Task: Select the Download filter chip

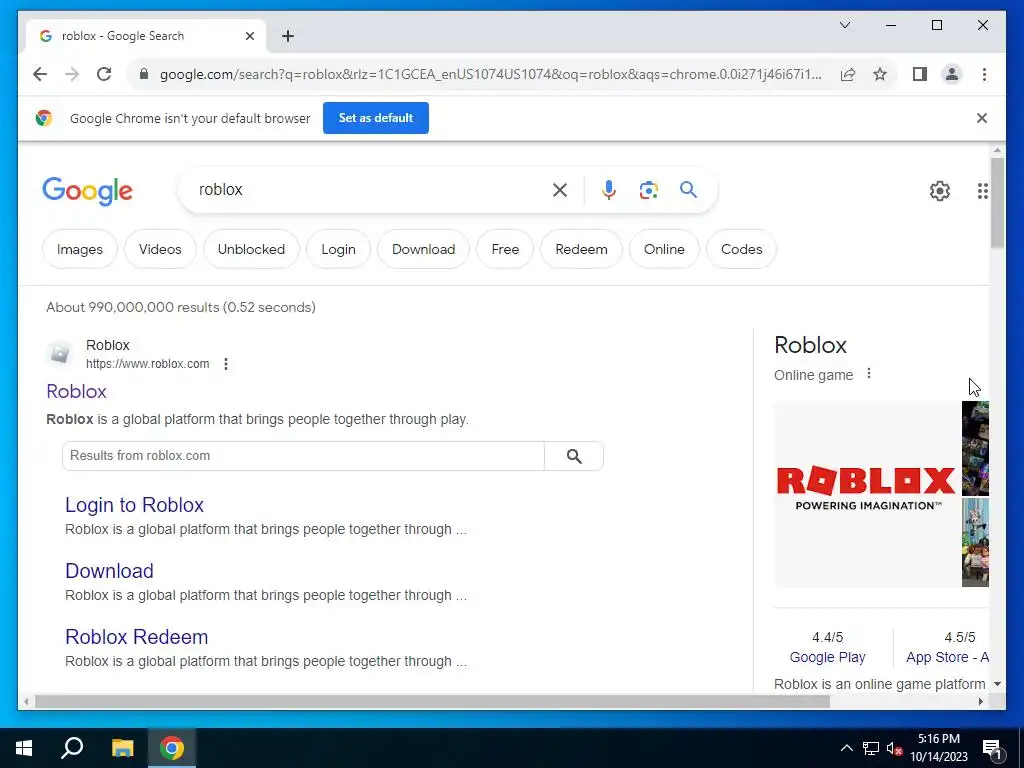Action: (x=423, y=249)
